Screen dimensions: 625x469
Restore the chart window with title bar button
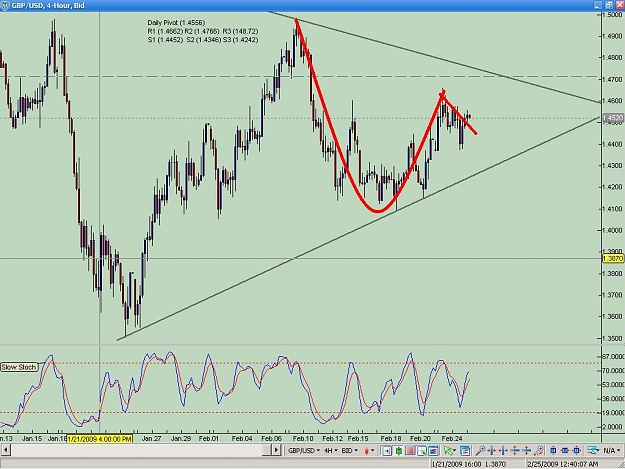coord(609,5)
